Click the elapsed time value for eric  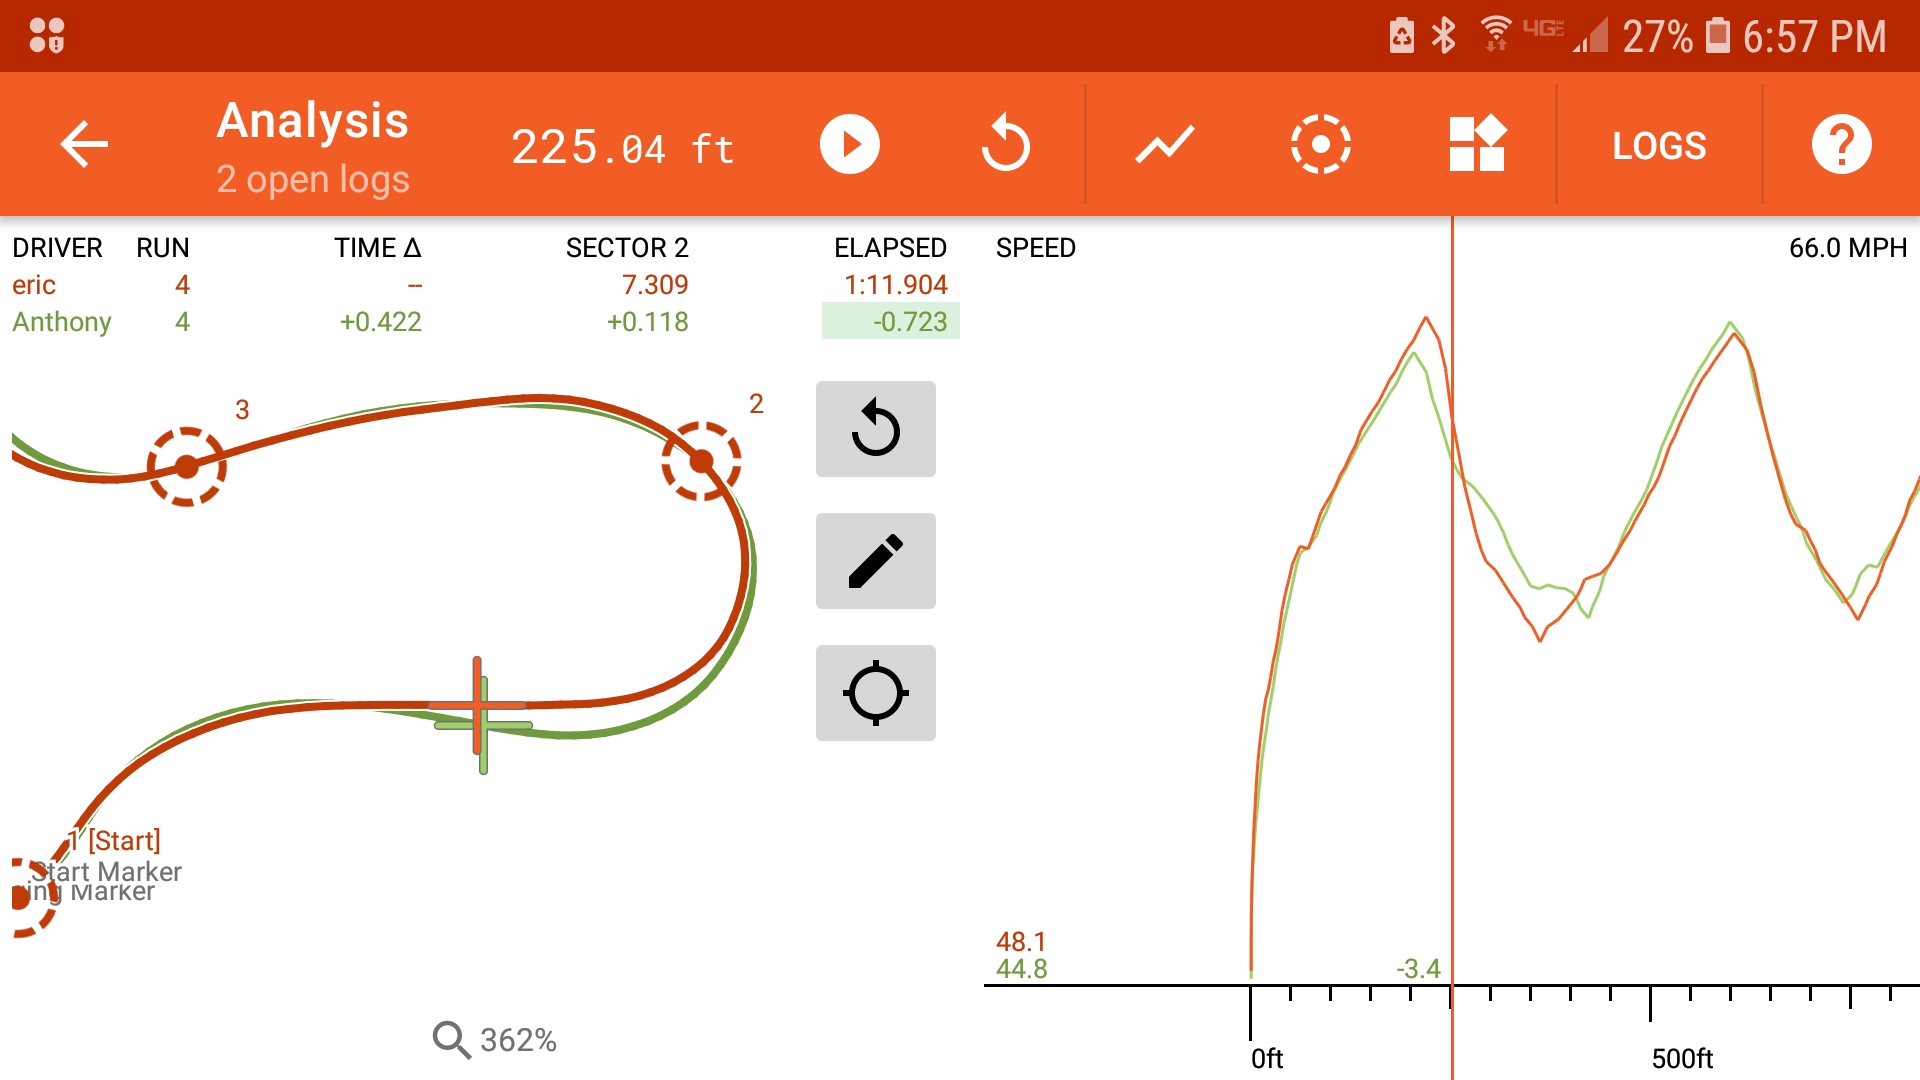pyautogui.click(x=897, y=284)
